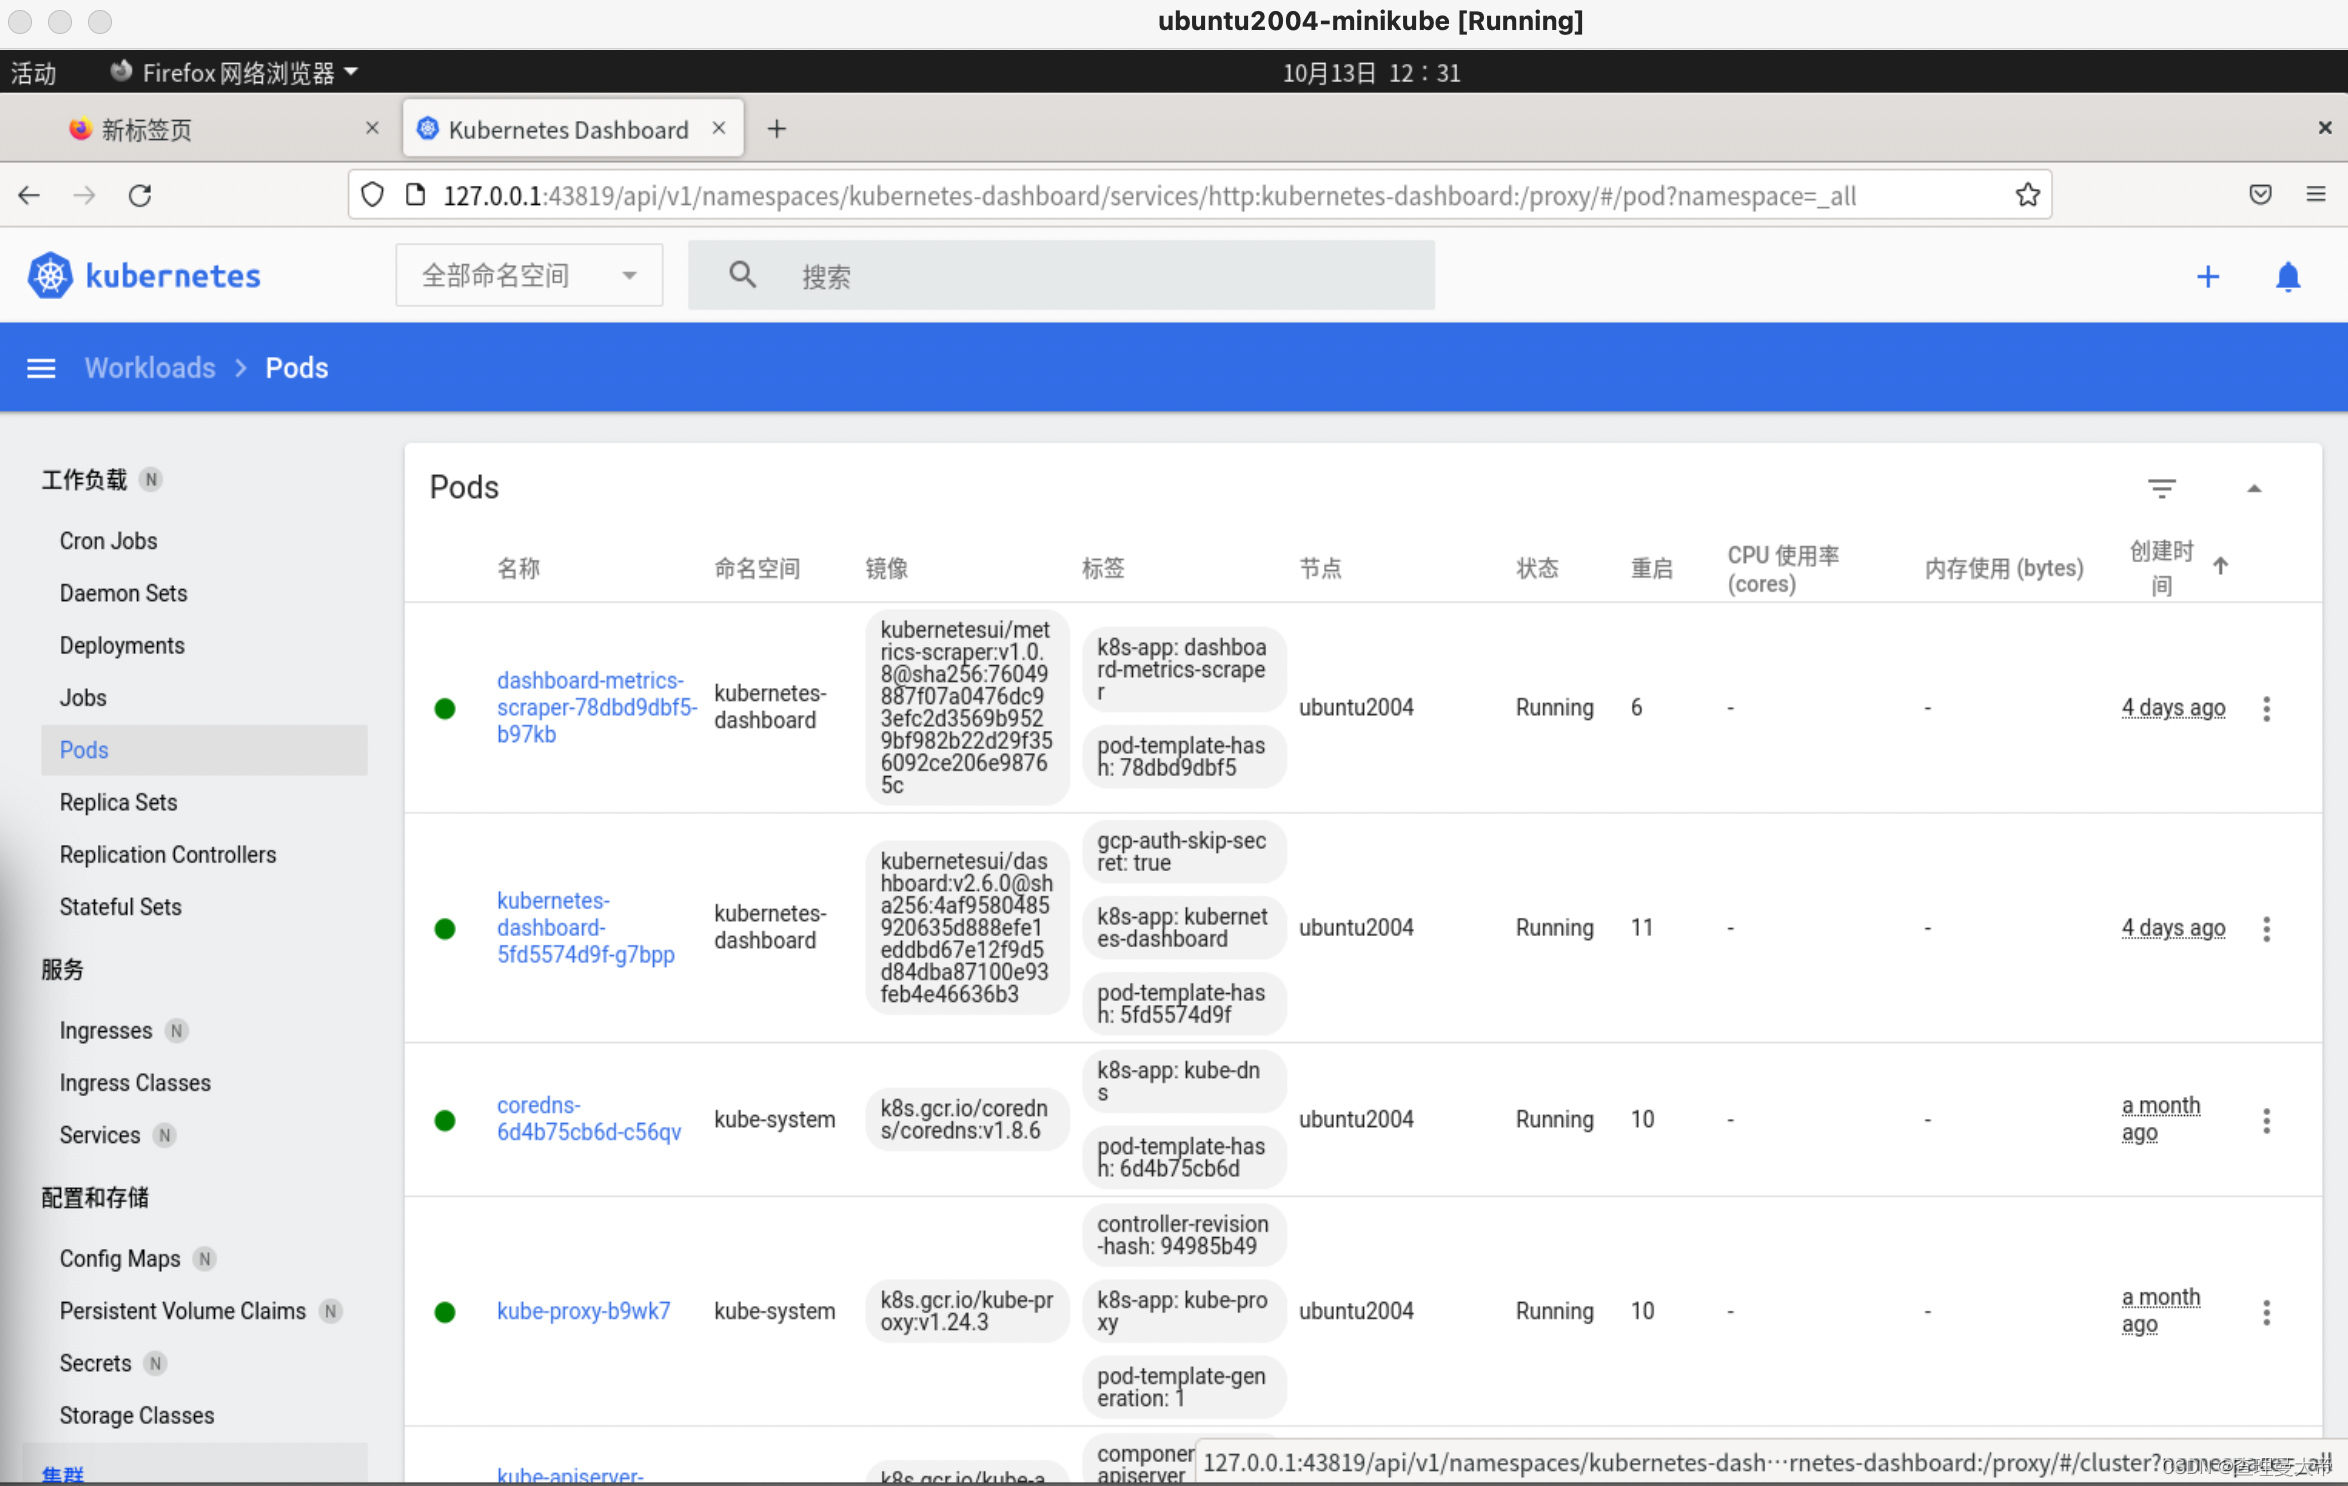Open the notifications bell

pyautogui.click(x=2288, y=276)
